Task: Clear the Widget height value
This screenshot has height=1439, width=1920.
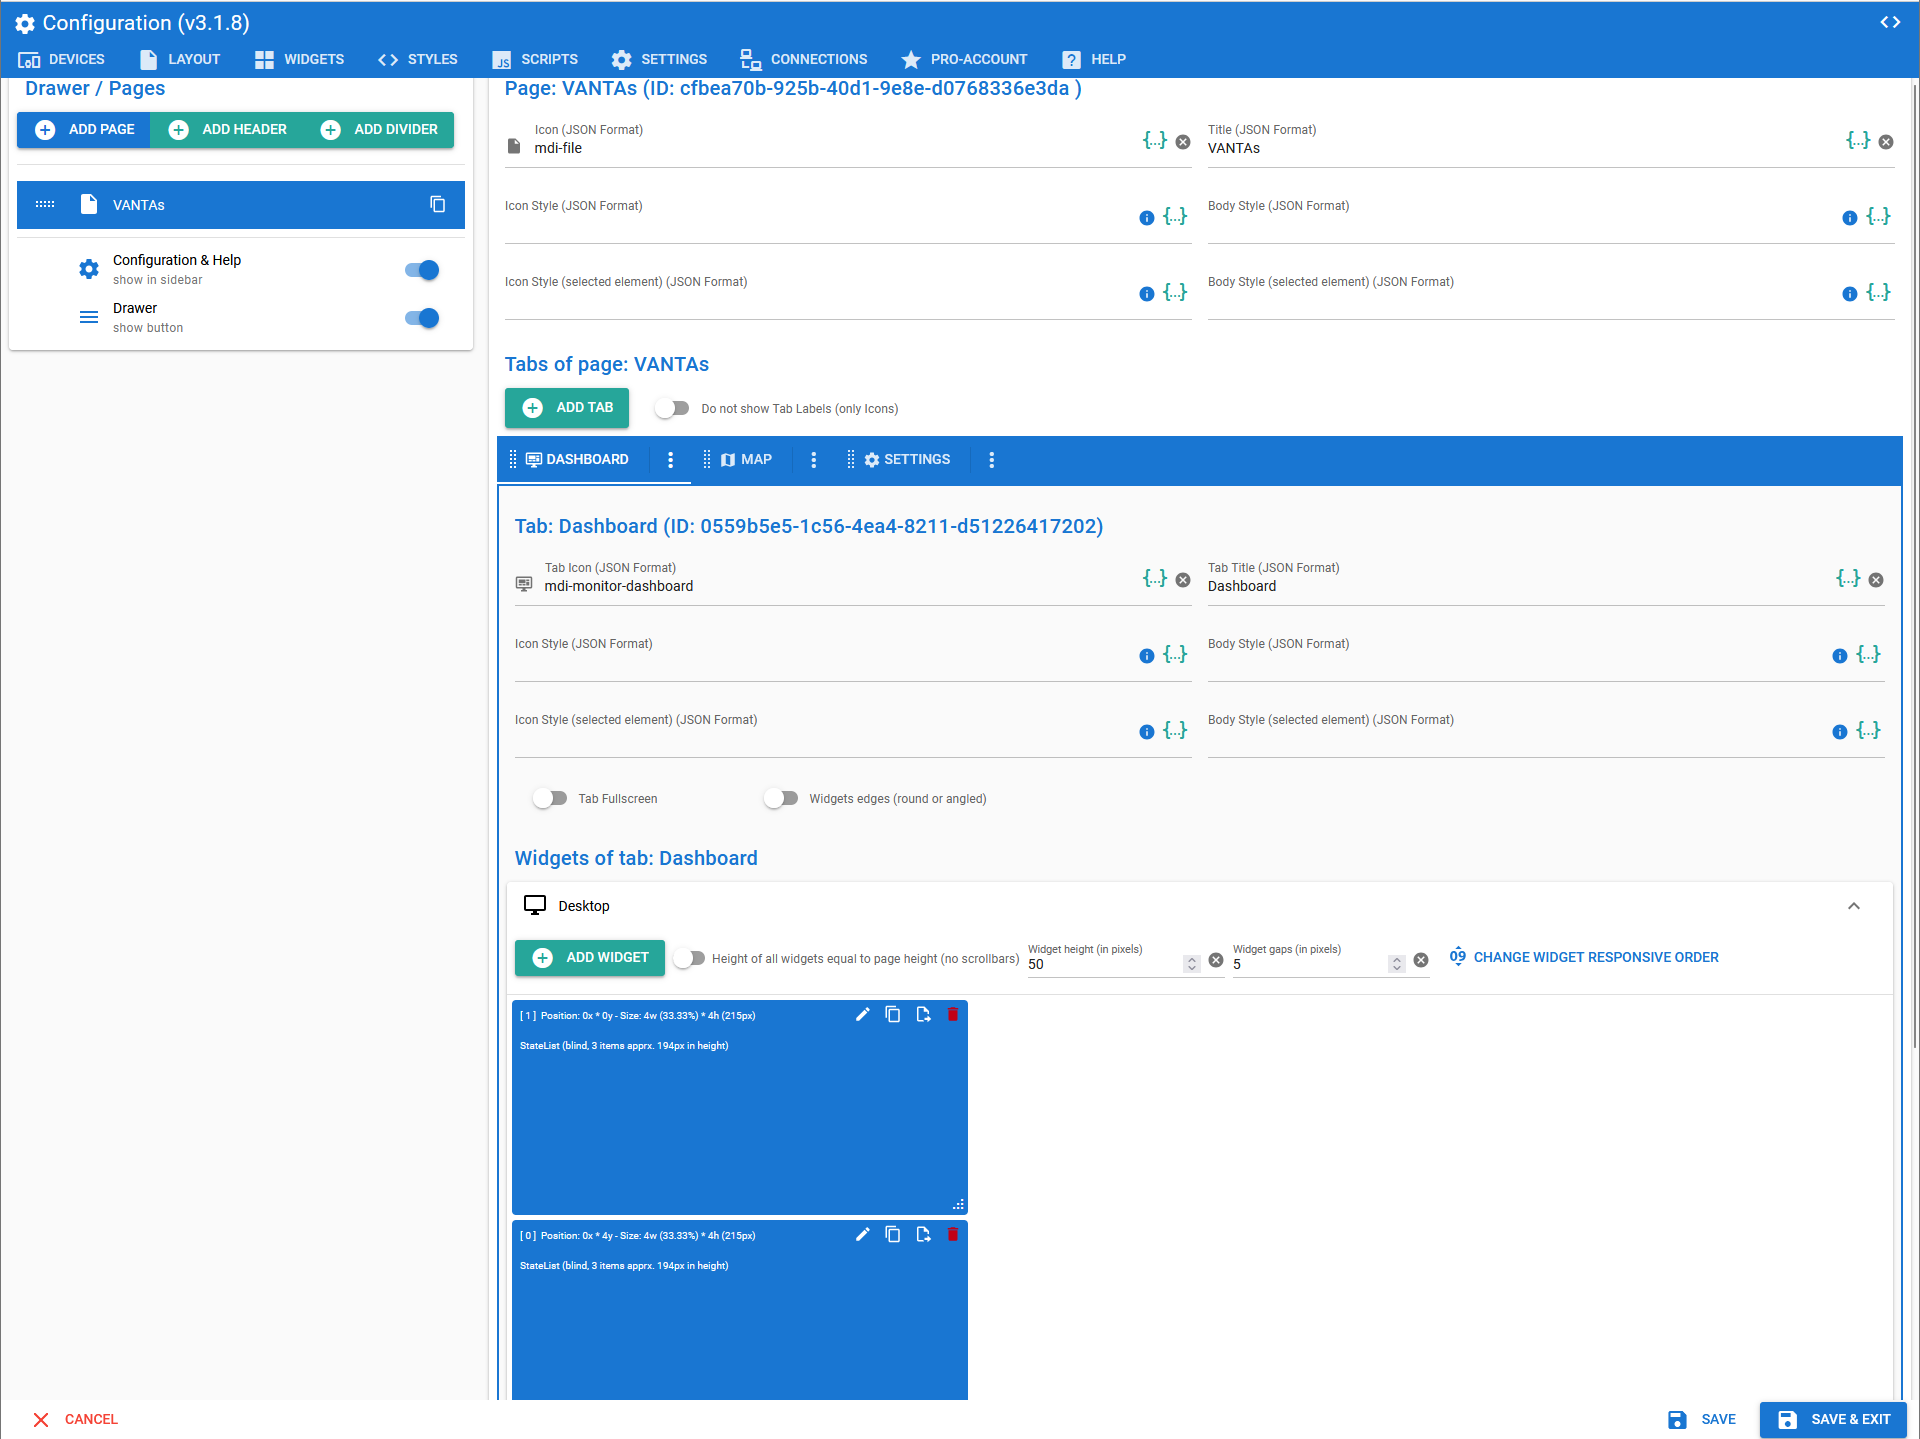Action: point(1216,960)
